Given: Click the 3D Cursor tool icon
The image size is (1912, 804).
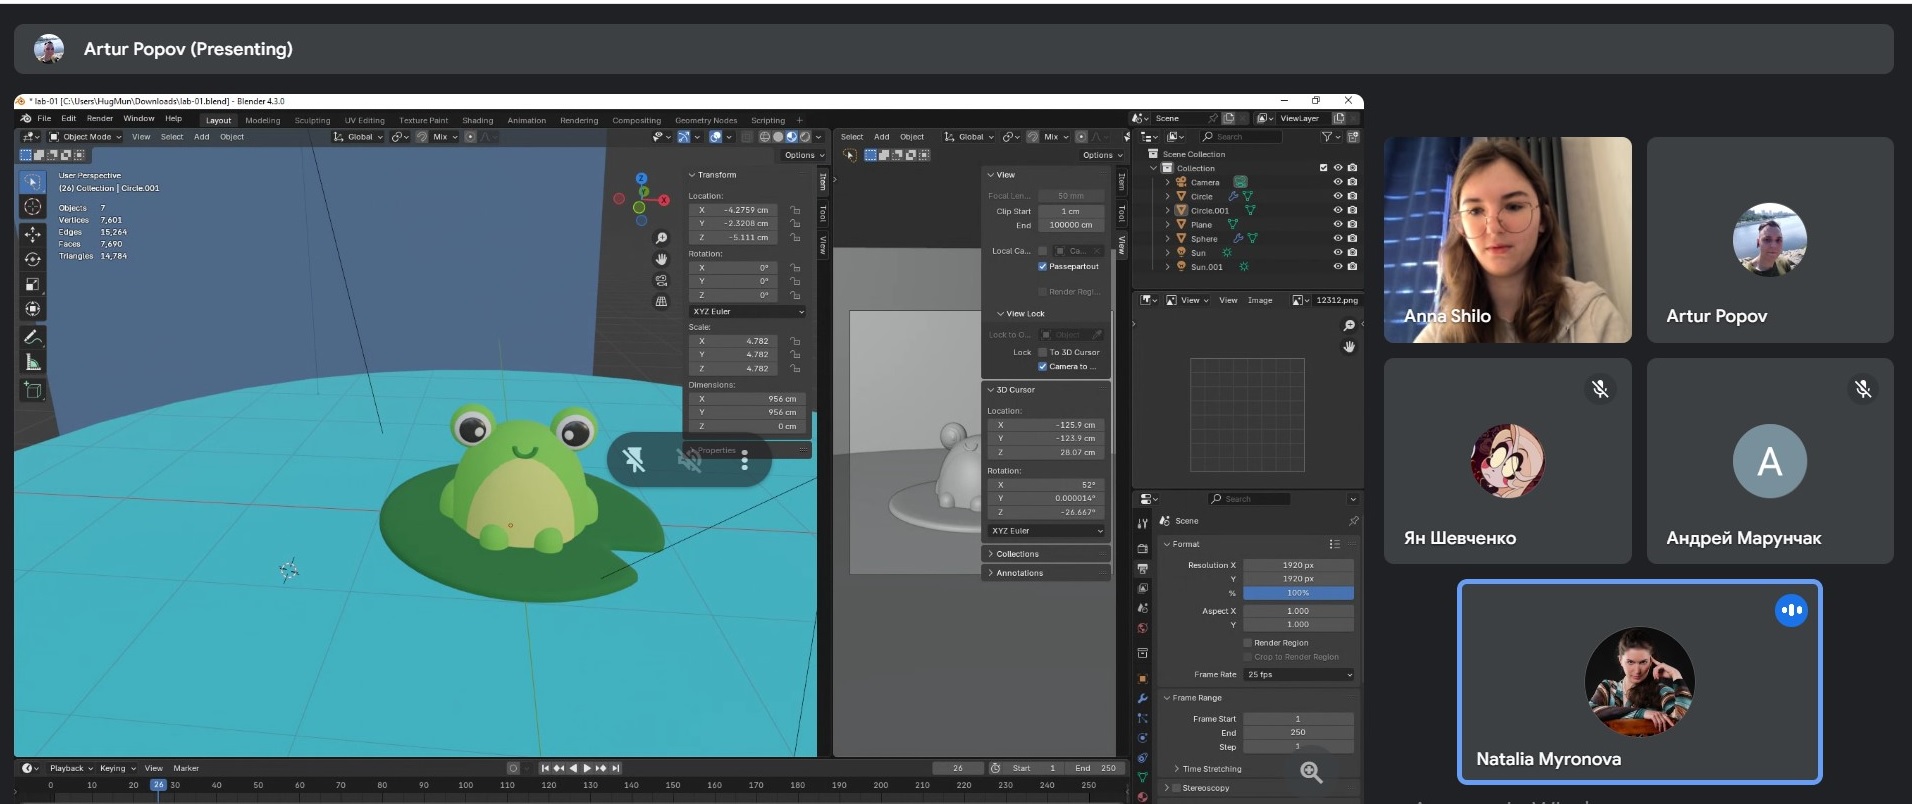Looking at the screenshot, I should click(x=32, y=207).
